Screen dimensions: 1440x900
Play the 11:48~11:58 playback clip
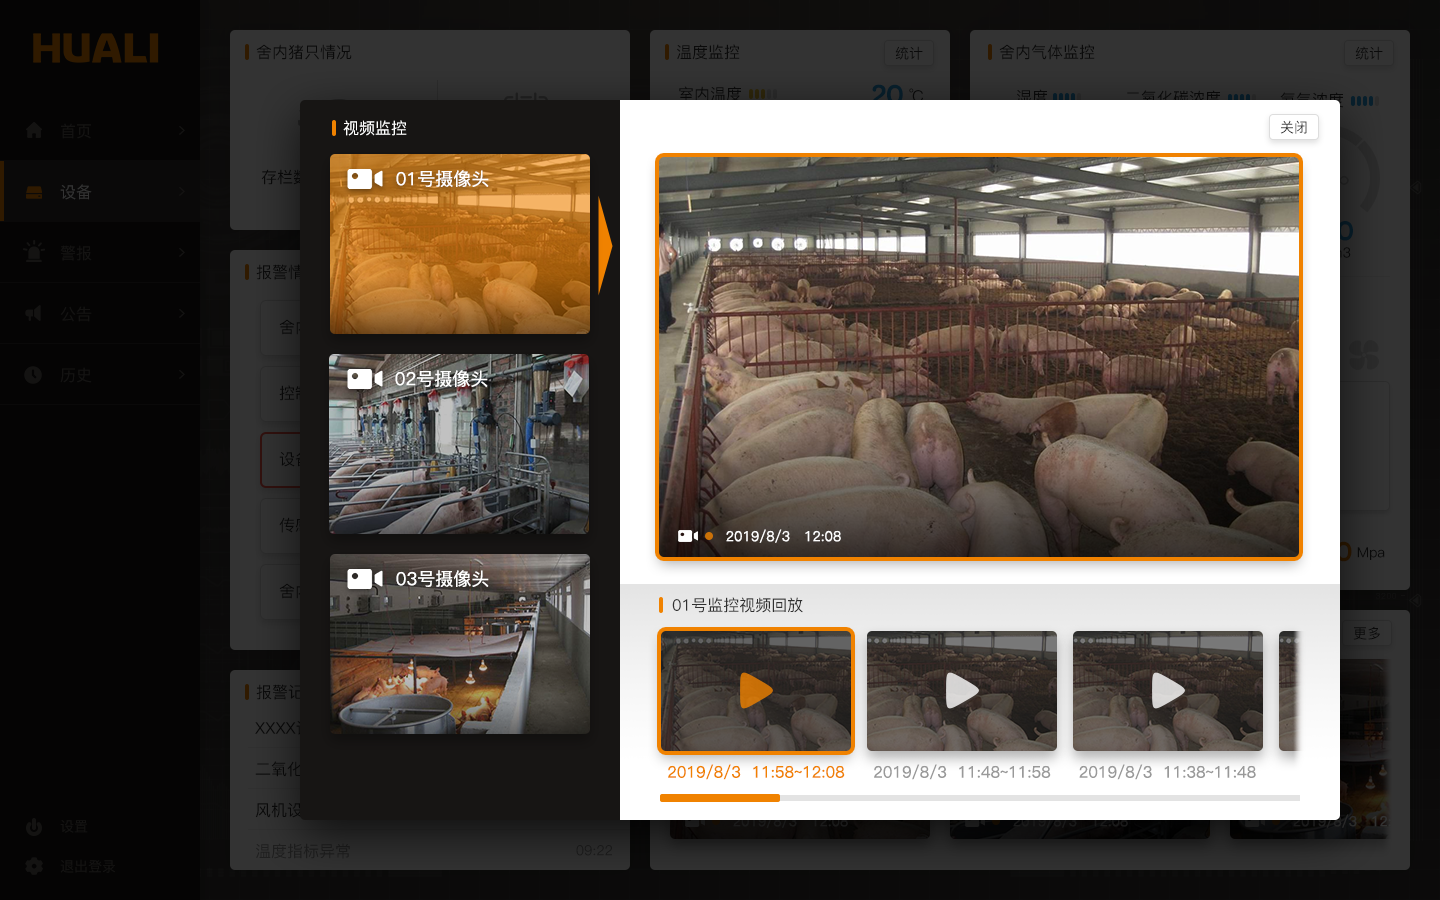962,691
